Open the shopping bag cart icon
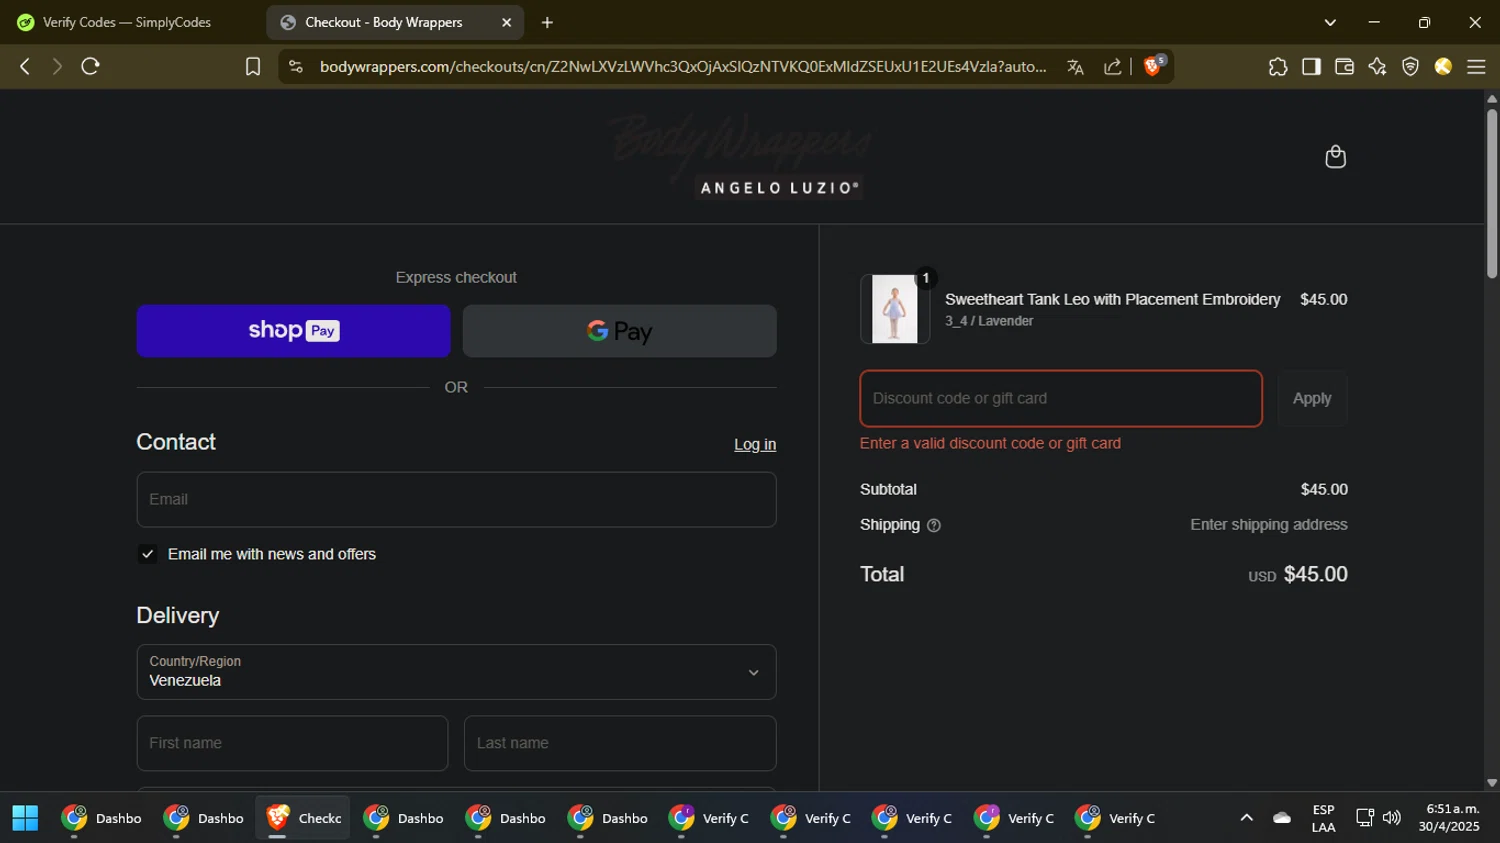Viewport: 1500px width, 843px height. tap(1335, 157)
